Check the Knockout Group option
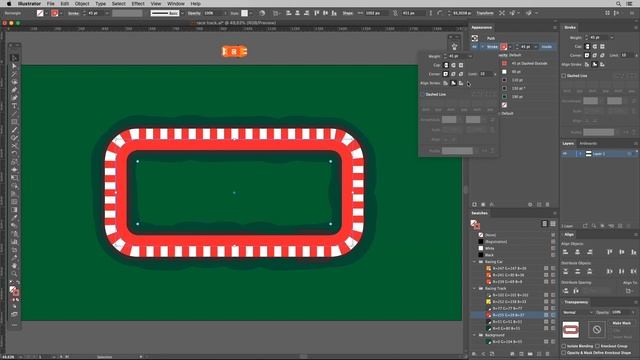 coord(598,346)
